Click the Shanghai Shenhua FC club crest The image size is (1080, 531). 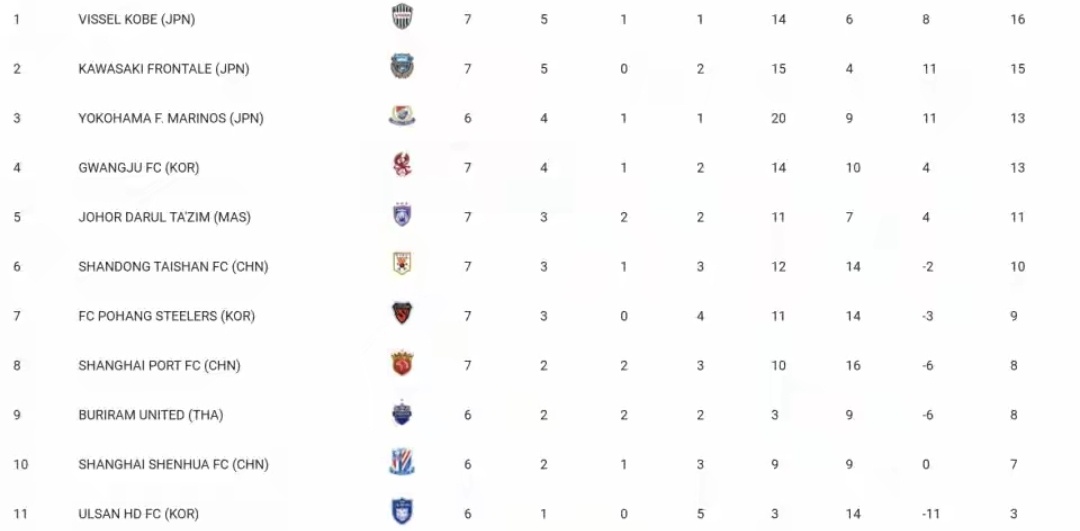[x=402, y=463]
